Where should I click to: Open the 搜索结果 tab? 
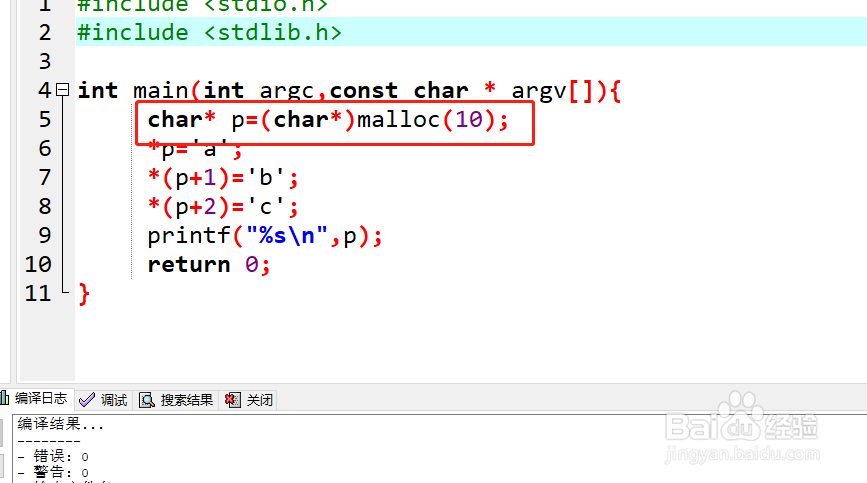tap(176, 400)
